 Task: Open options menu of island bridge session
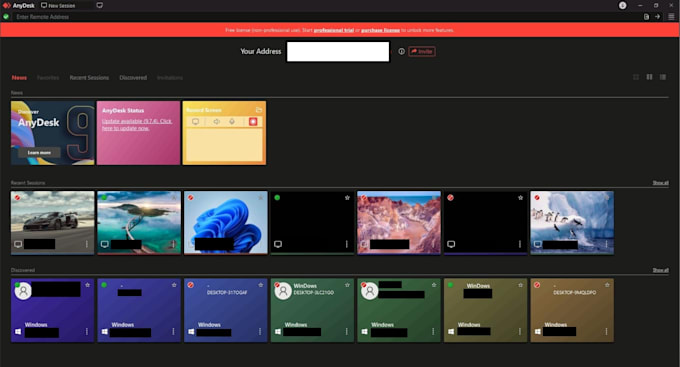pos(173,244)
